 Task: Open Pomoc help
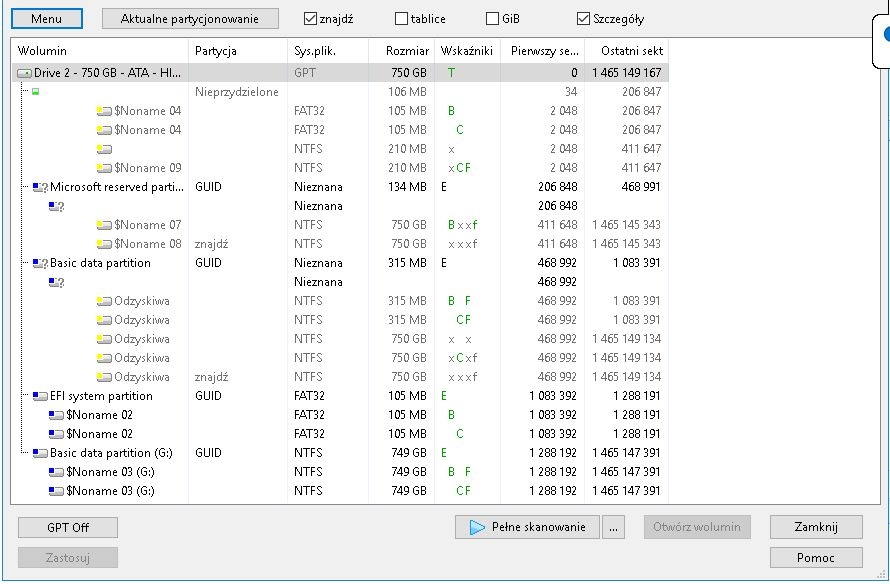(816, 558)
